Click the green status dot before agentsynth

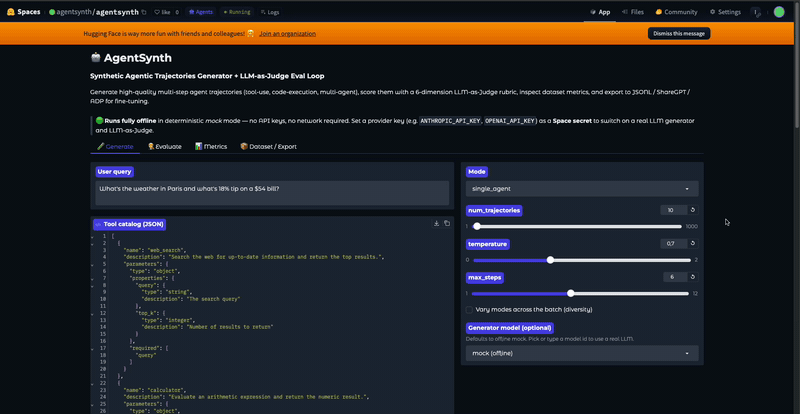52,12
